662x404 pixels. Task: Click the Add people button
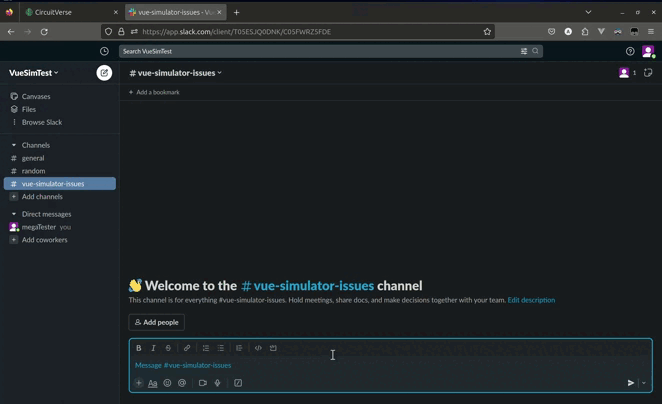pos(156,322)
